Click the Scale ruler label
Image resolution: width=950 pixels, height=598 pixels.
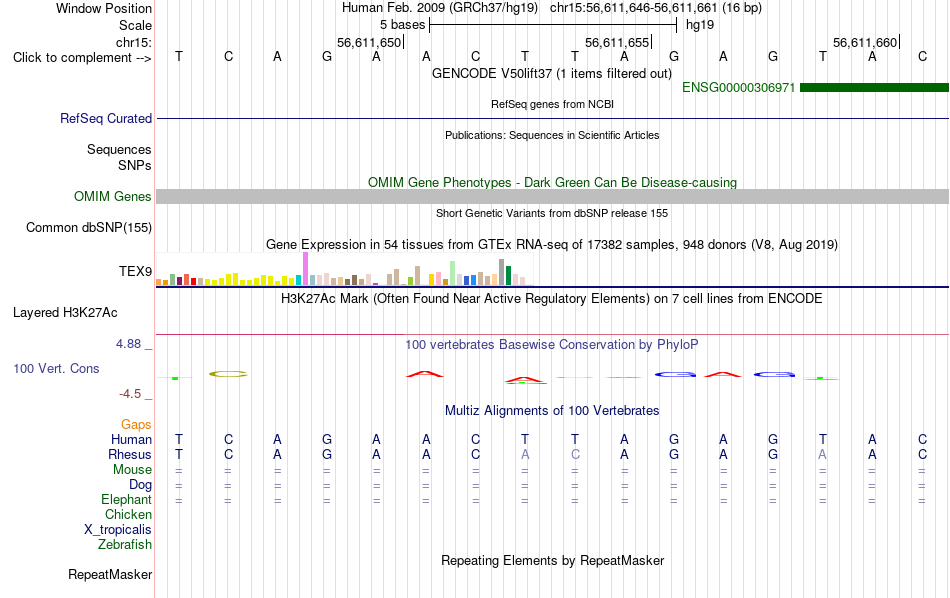pyautogui.click(x=135, y=25)
